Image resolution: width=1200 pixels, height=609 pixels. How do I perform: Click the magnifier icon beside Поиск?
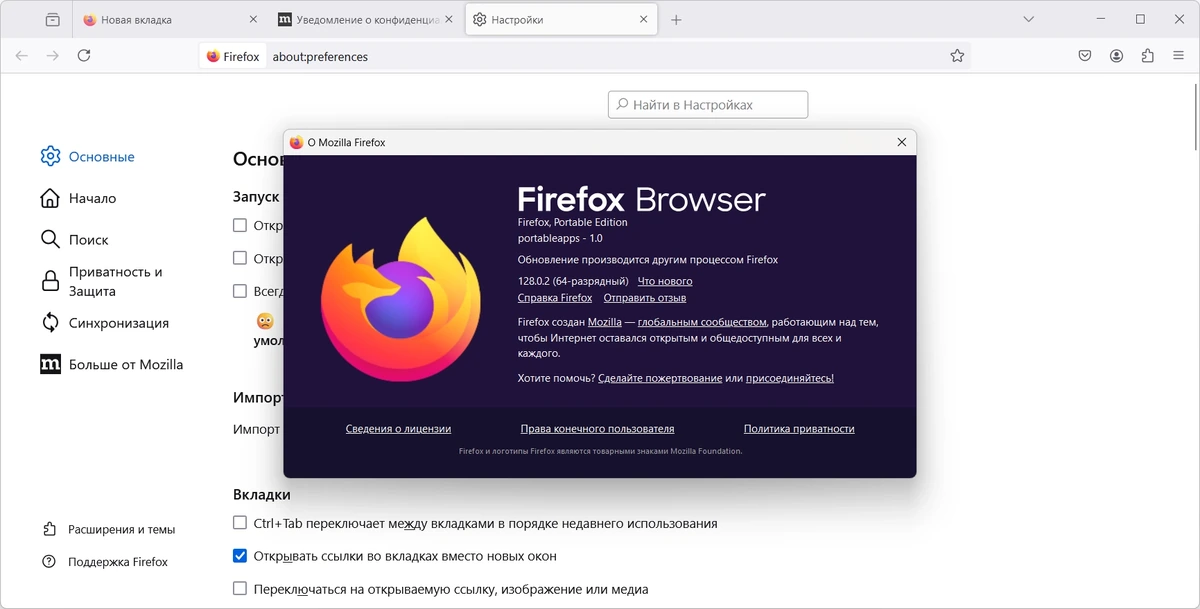50,239
